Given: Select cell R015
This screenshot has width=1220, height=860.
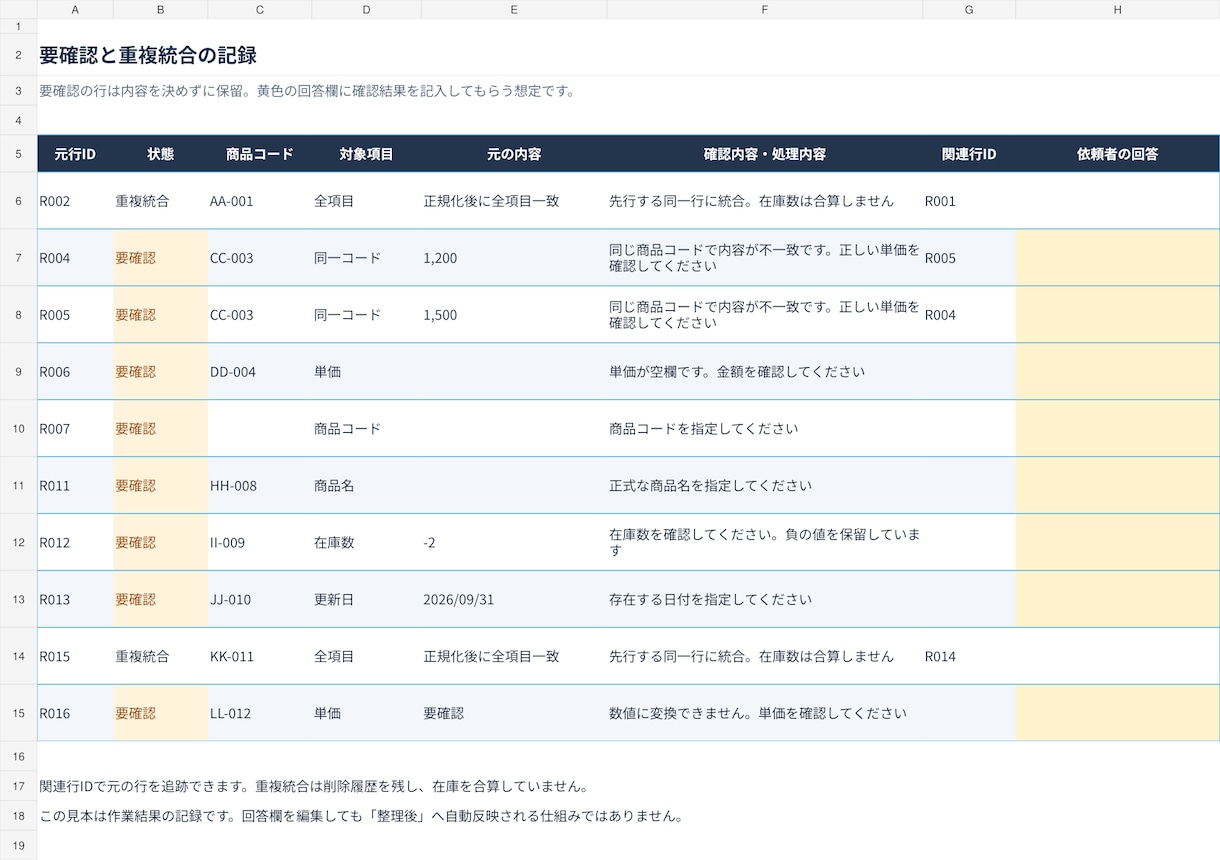Looking at the screenshot, I should coord(75,657).
